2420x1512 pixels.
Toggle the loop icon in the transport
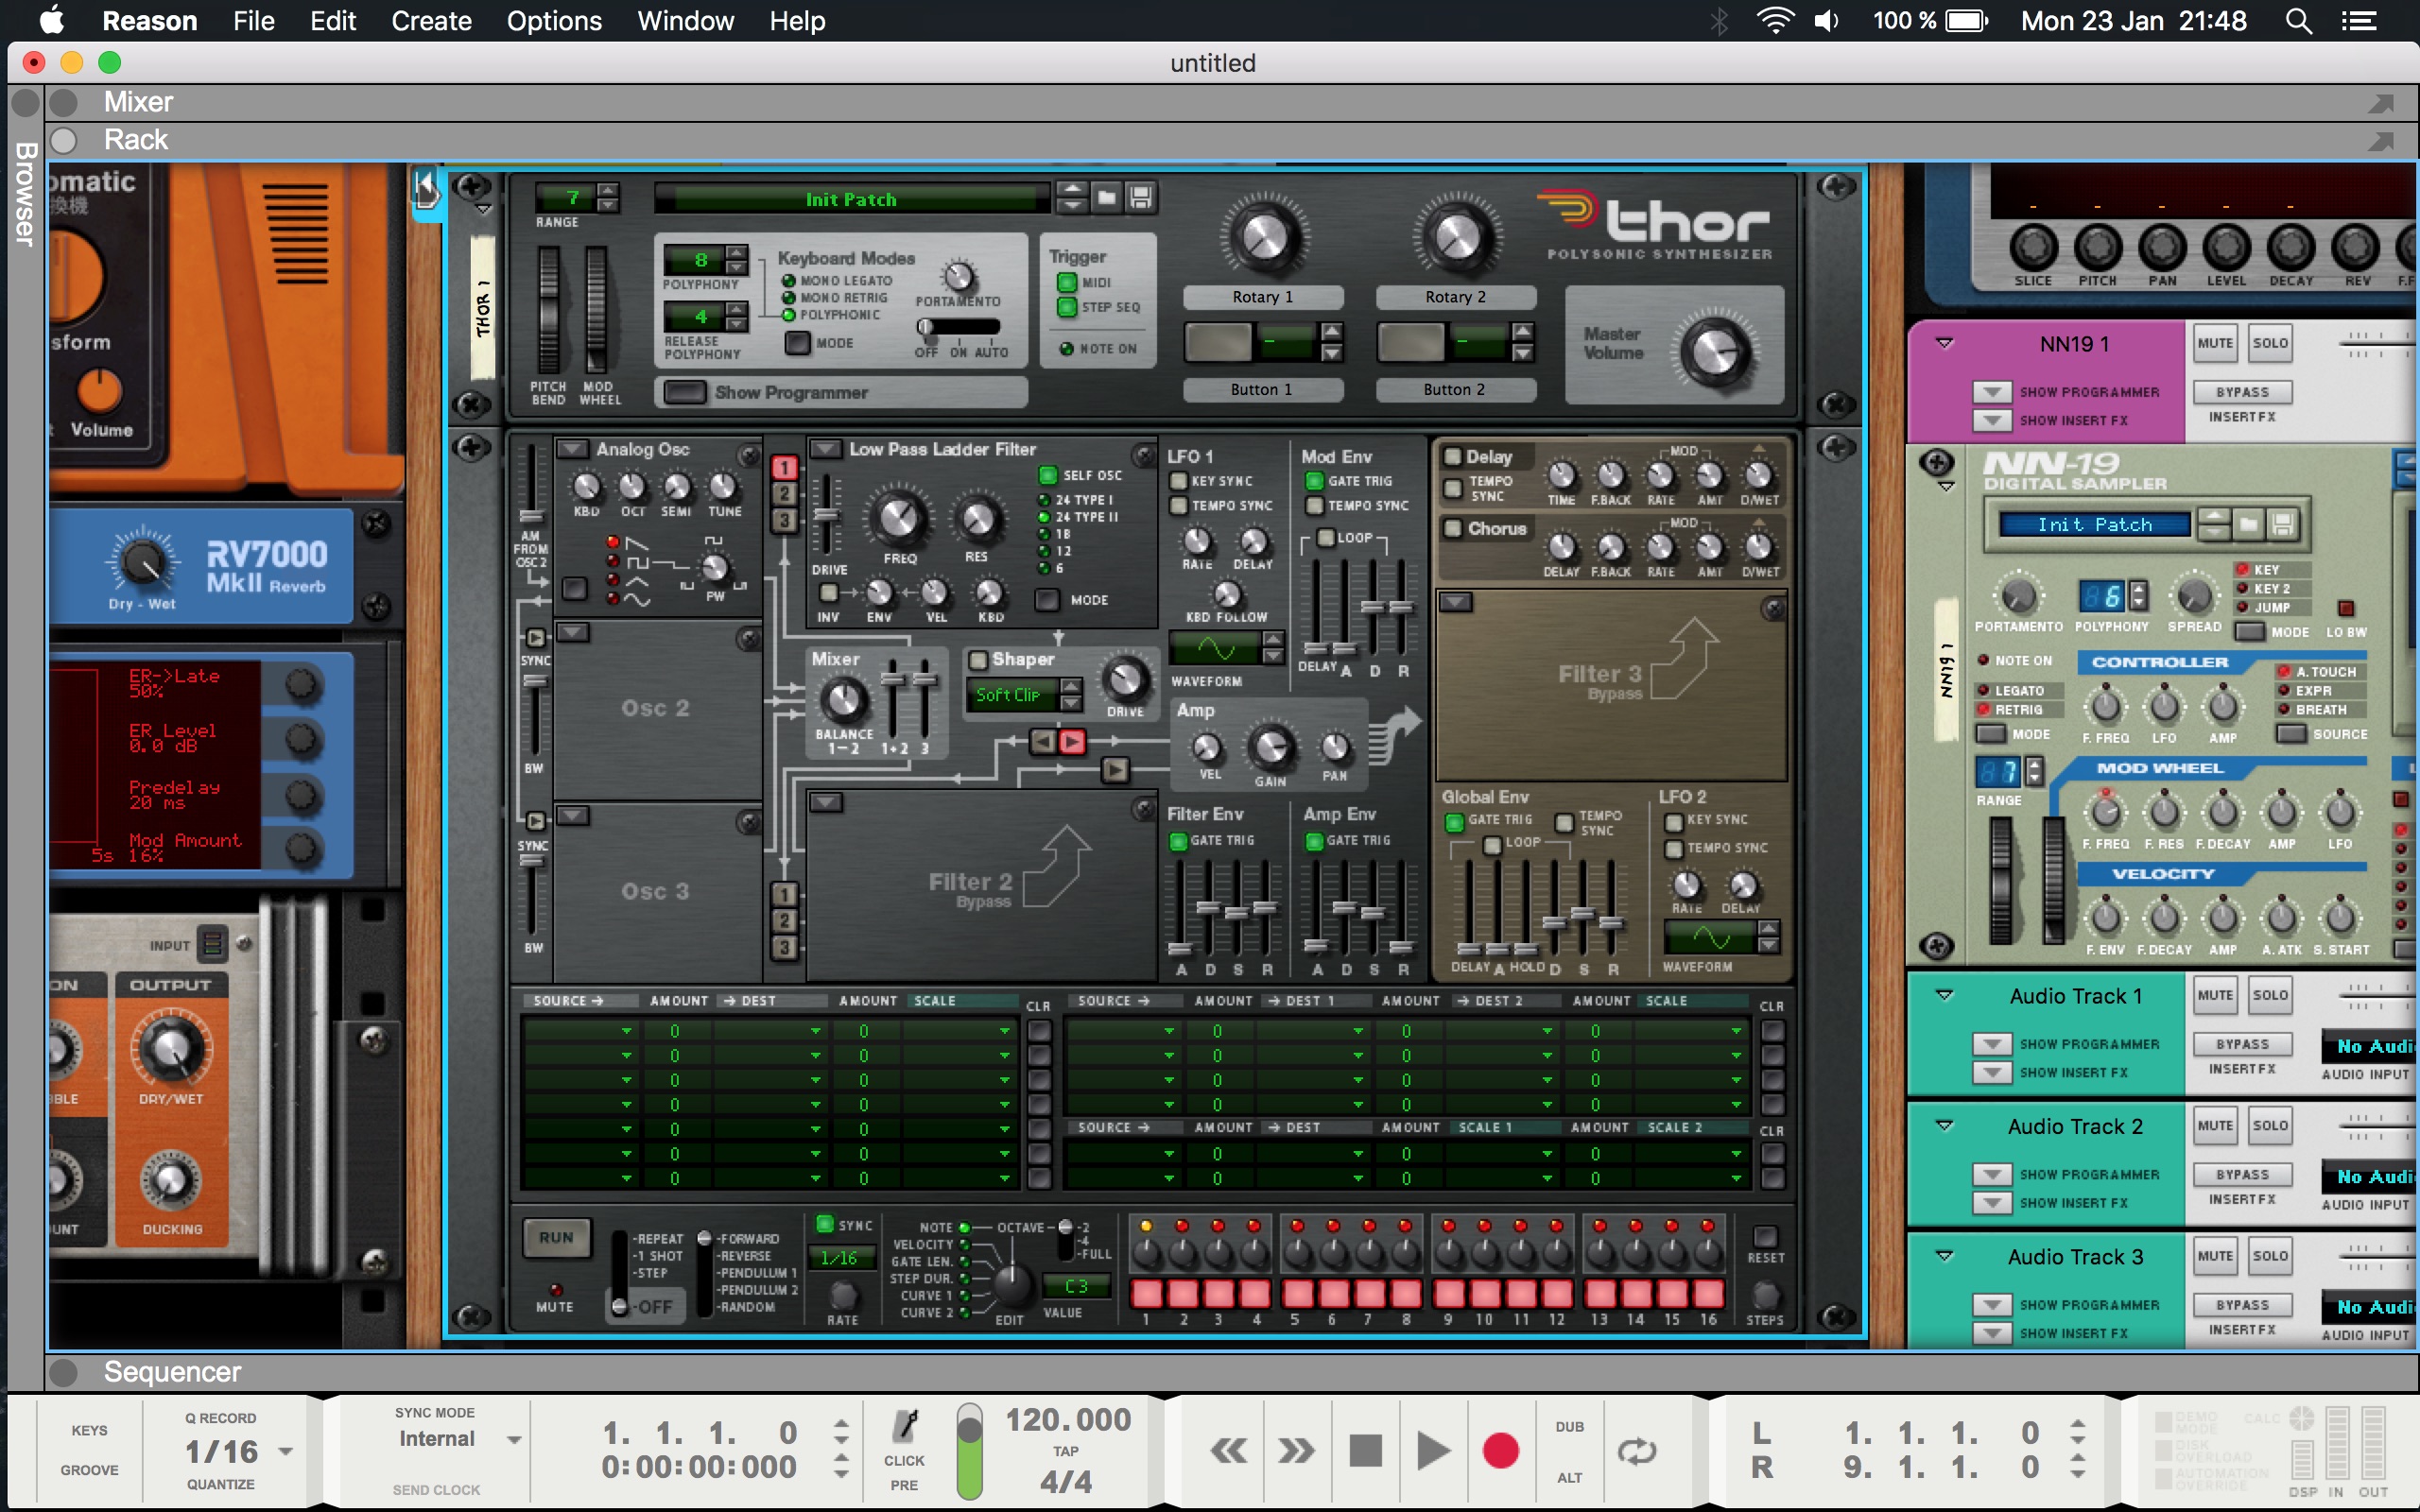click(x=1637, y=1450)
